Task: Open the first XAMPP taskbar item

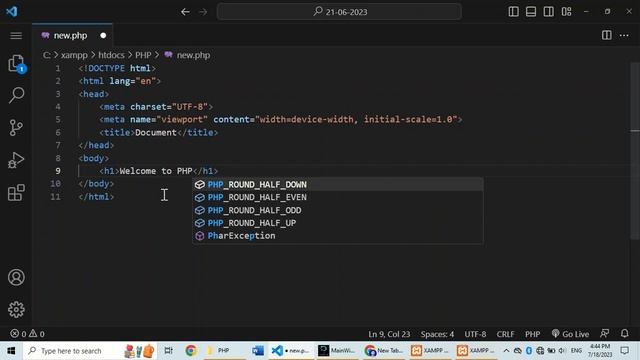Action: coord(430,351)
